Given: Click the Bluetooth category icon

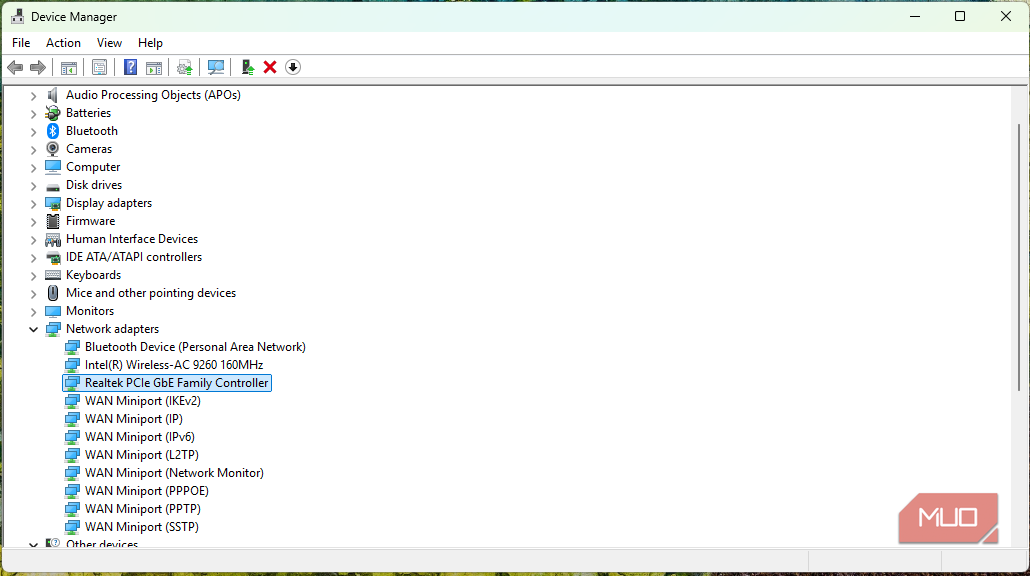Looking at the screenshot, I should [x=53, y=131].
